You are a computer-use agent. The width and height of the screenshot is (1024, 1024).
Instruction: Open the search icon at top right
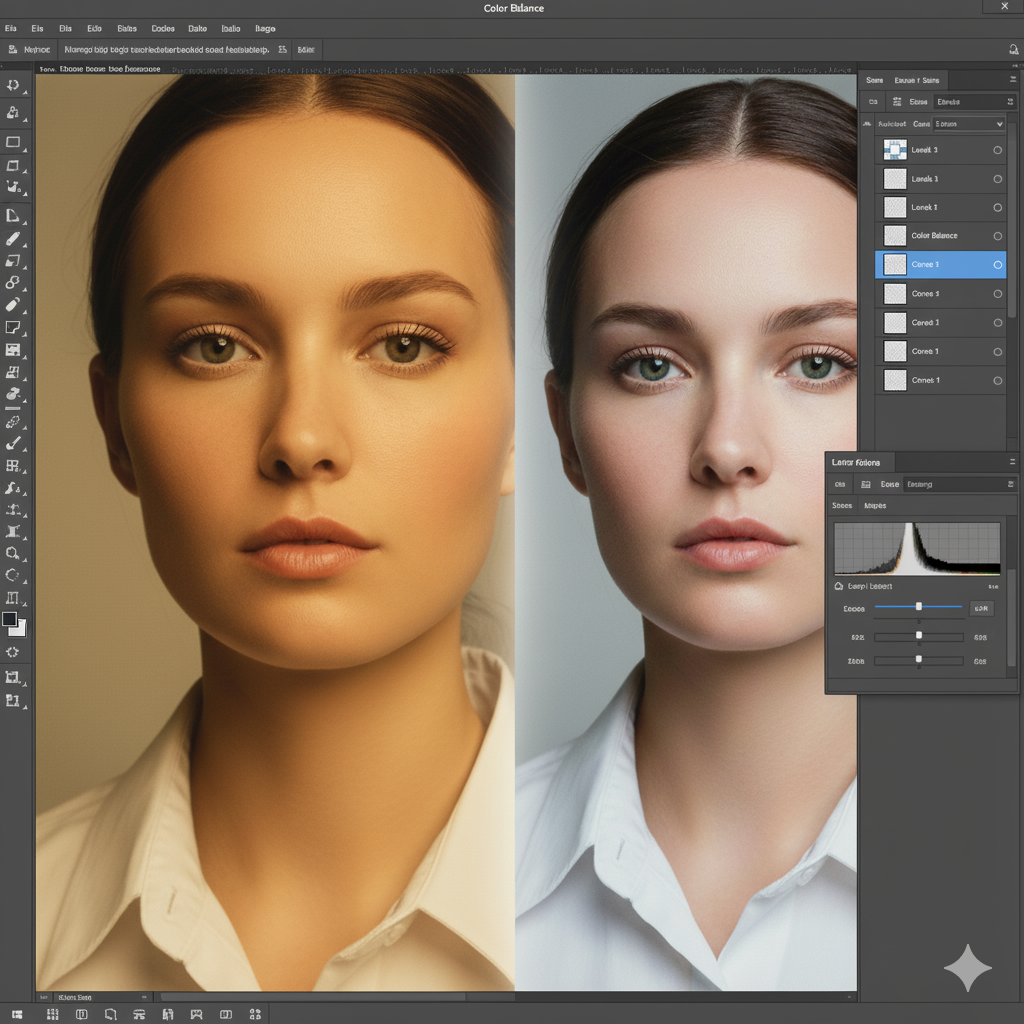[x=1013, y=49]
